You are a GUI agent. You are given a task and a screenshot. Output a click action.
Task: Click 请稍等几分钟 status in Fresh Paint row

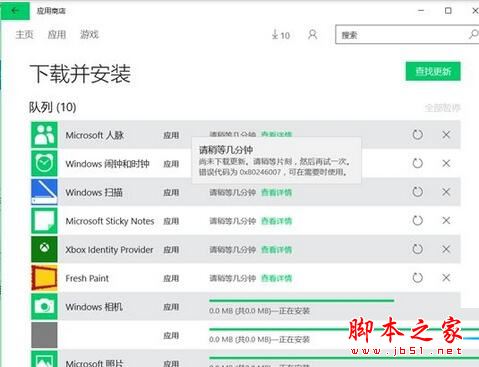[232, 278]
